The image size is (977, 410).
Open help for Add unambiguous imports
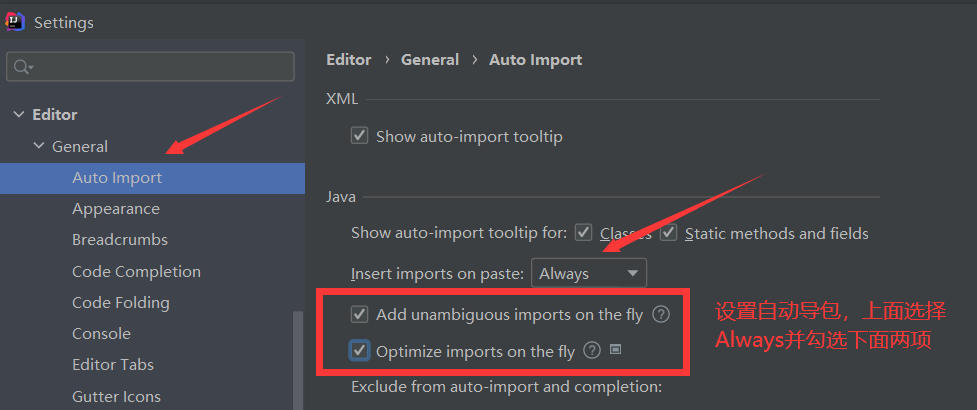pos(661,315)
